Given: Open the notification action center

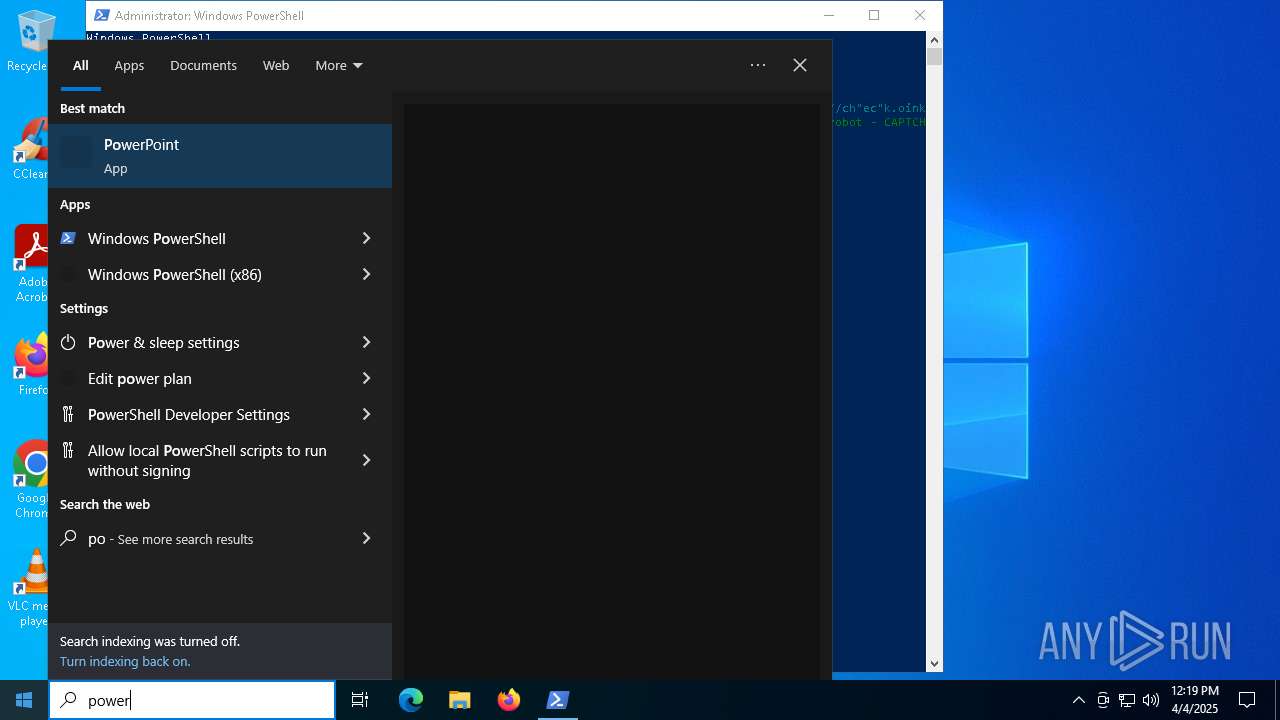Looking at the screenshot, I should [1247, 700].
